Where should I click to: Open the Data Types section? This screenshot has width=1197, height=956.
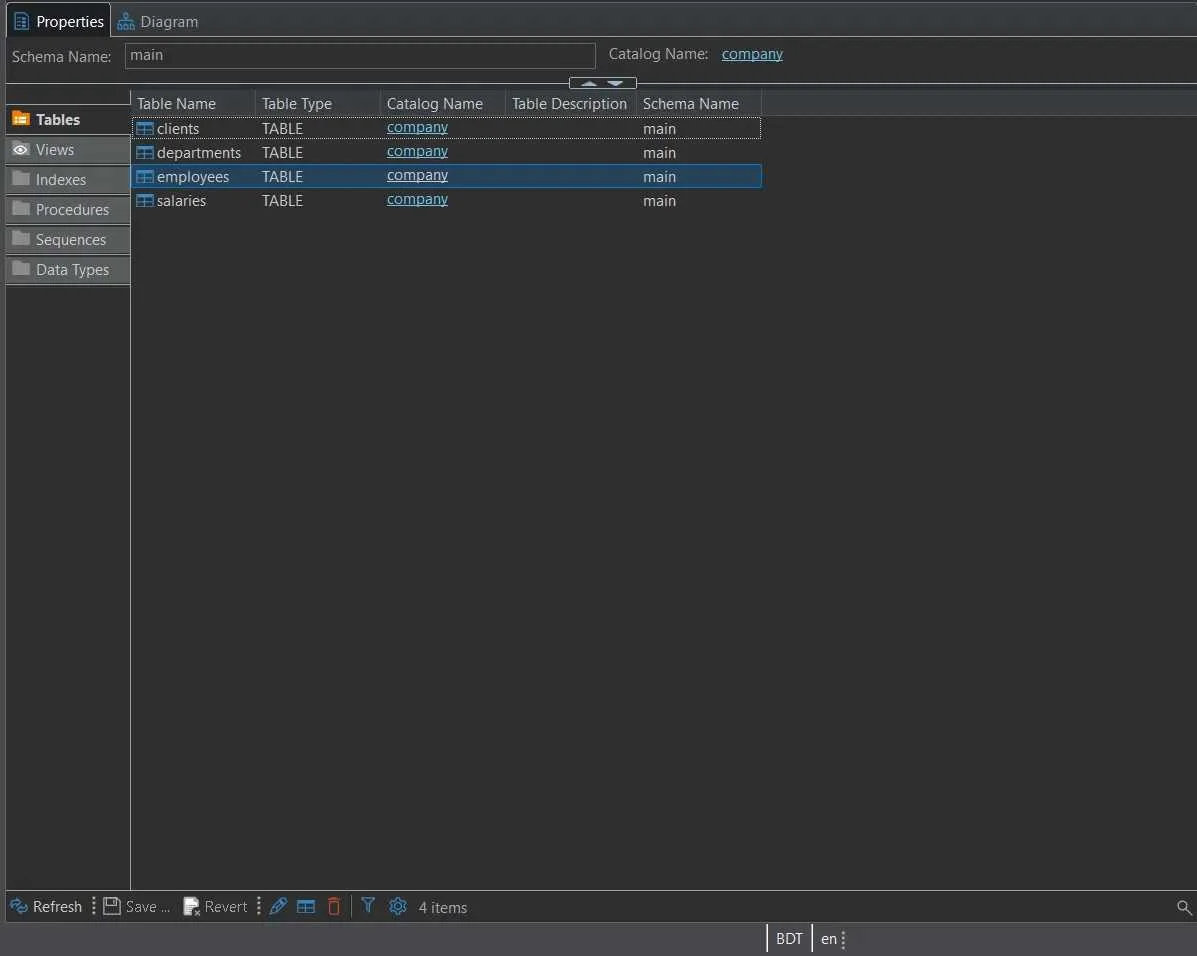coord(68,270)
